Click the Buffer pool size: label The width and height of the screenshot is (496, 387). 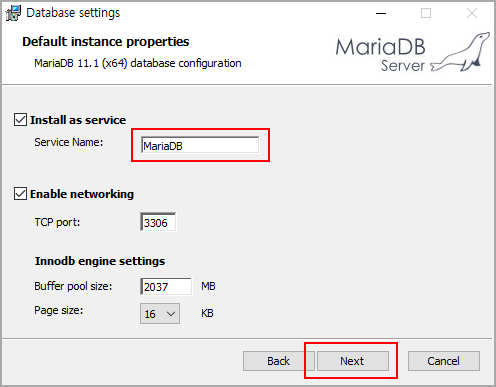pos(73,286)
